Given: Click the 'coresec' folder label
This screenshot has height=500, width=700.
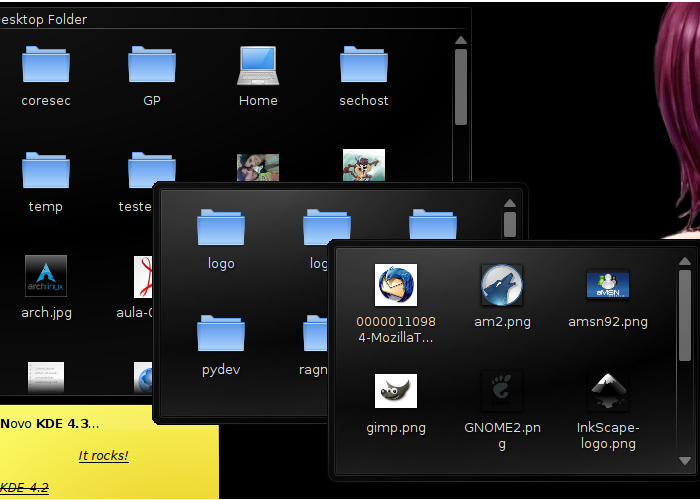Looking at the screenshot, I should pyautogui.click(x=46, y=100).
